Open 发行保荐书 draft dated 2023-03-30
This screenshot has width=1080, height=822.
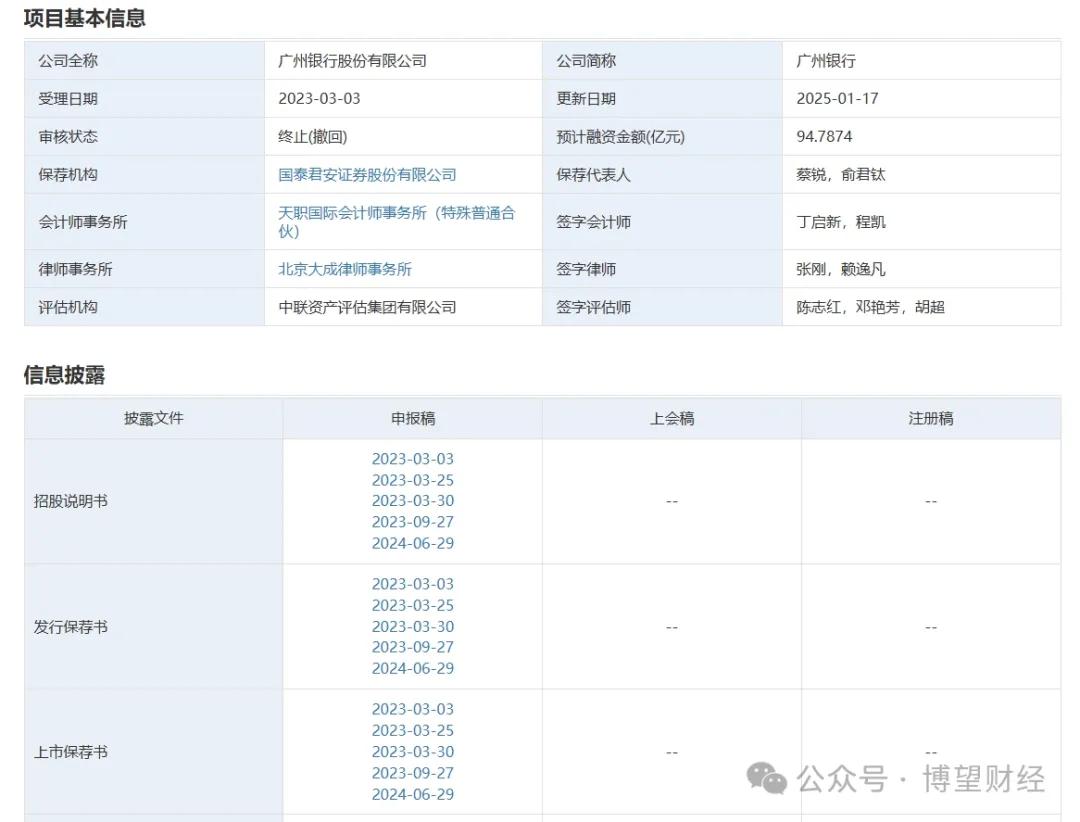(413, 627)
